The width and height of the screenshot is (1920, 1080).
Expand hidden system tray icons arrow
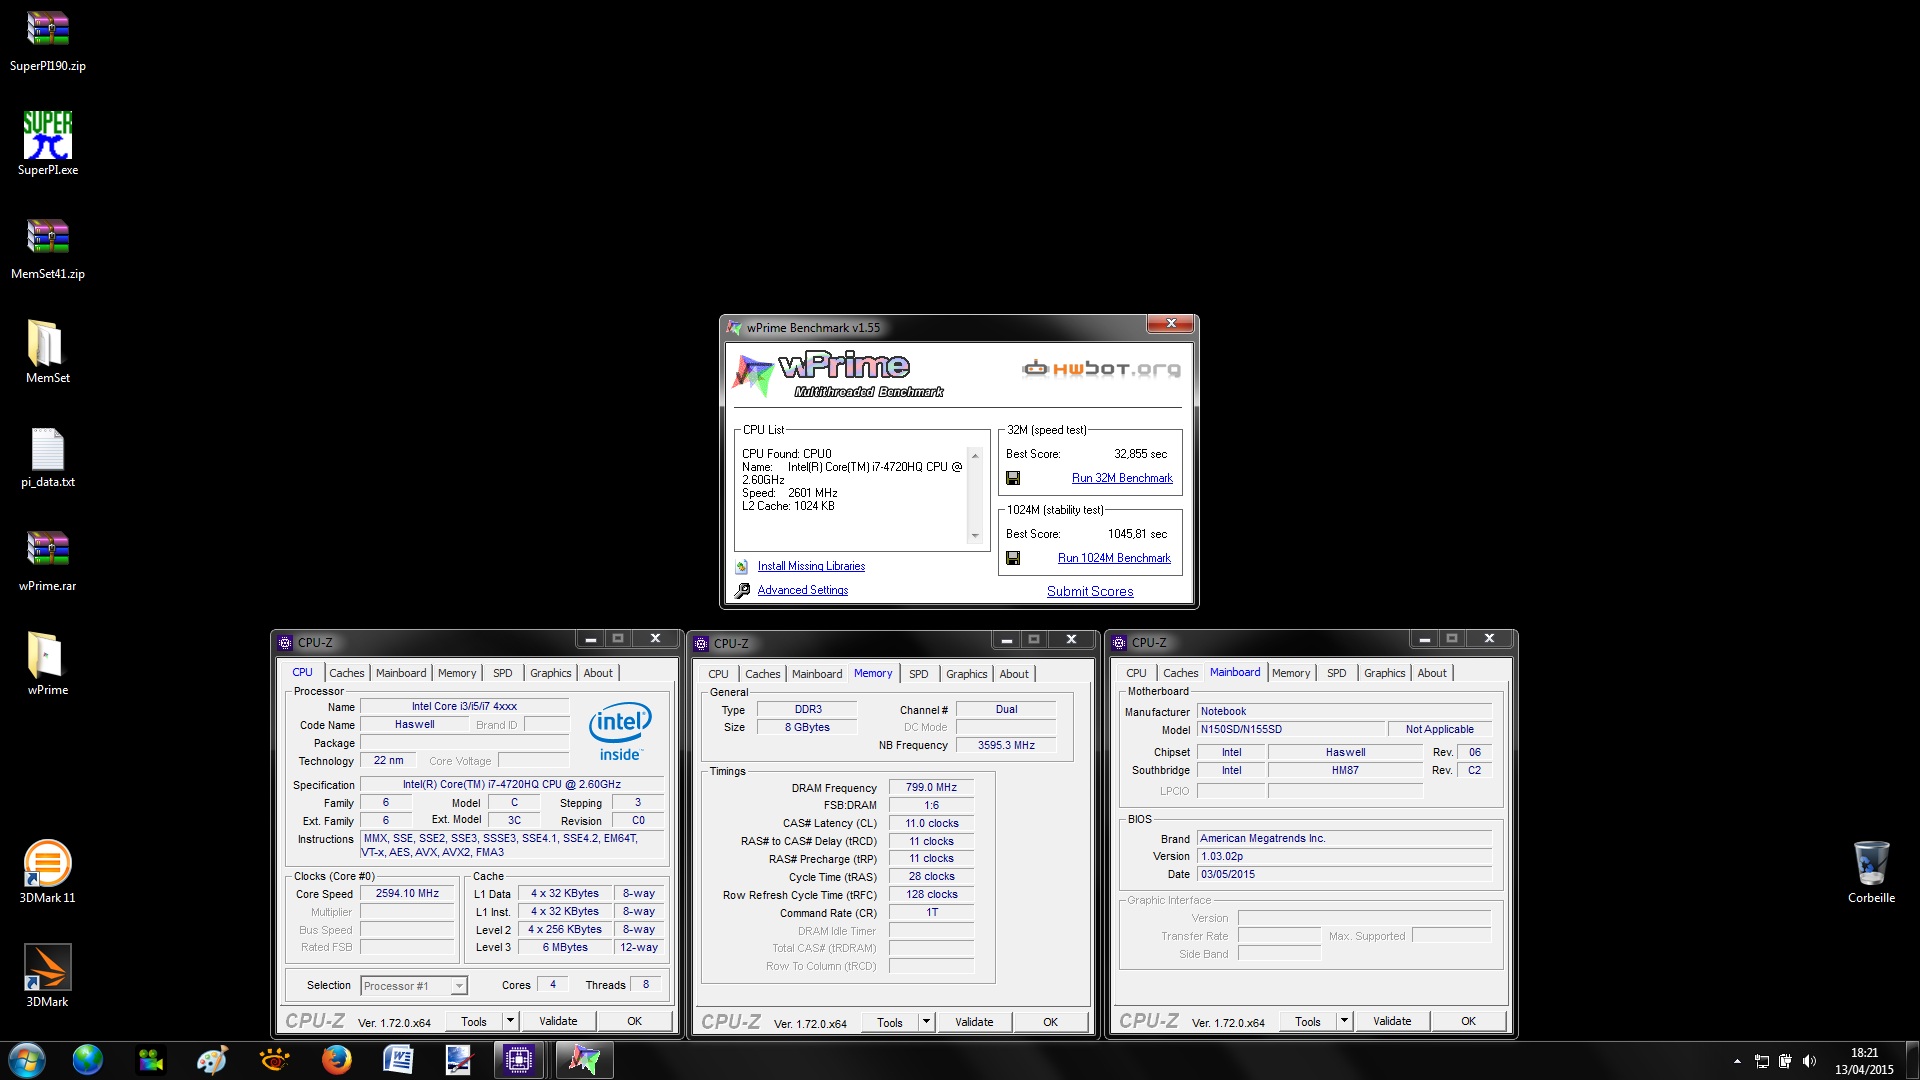point(1737,1061)
